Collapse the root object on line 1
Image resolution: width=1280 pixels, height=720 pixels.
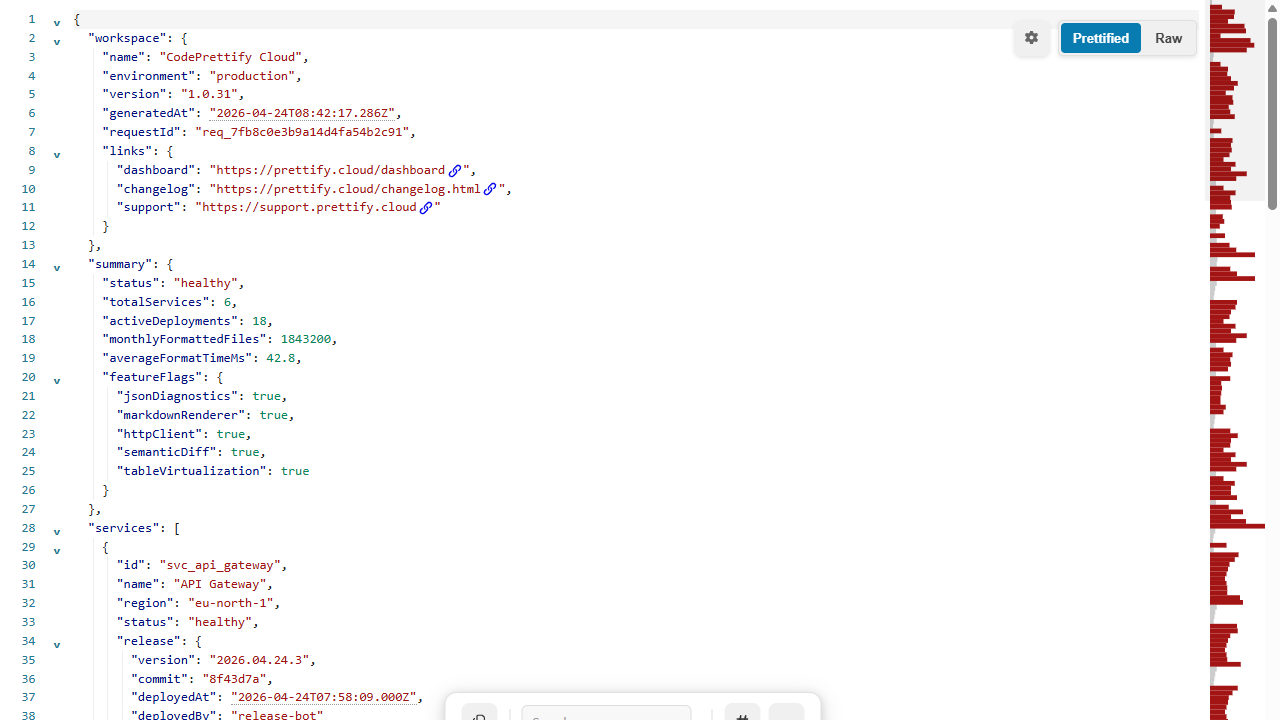click(x=57, y=23)
